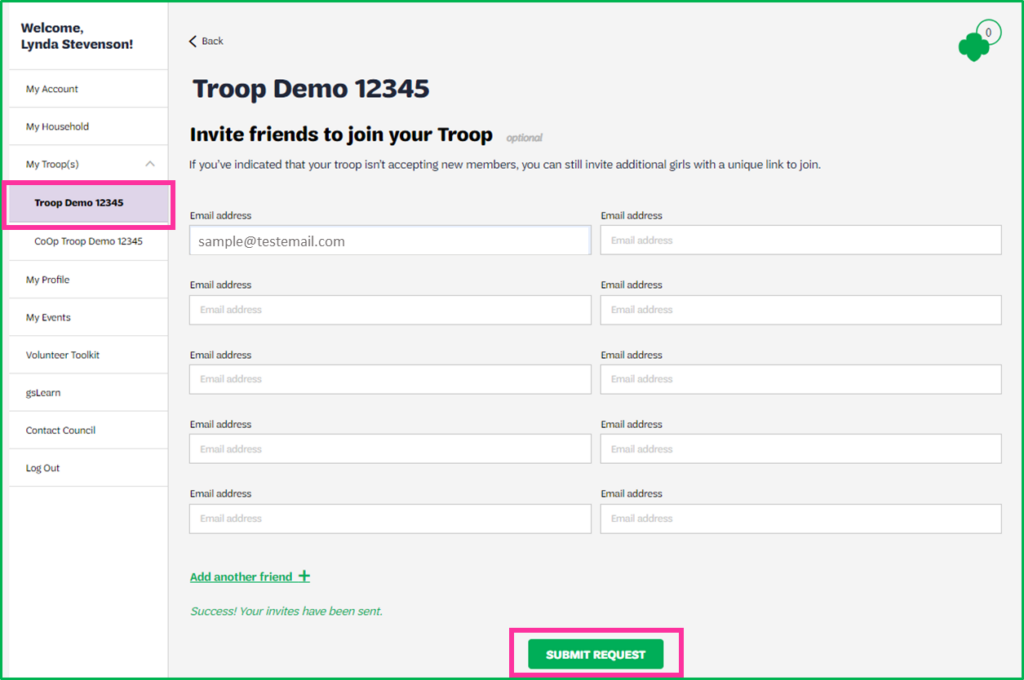Viewport: 1024px width, 680px height.
Task: Collapse the My Troop(s) chevron
Action: [x=150, y=164]
